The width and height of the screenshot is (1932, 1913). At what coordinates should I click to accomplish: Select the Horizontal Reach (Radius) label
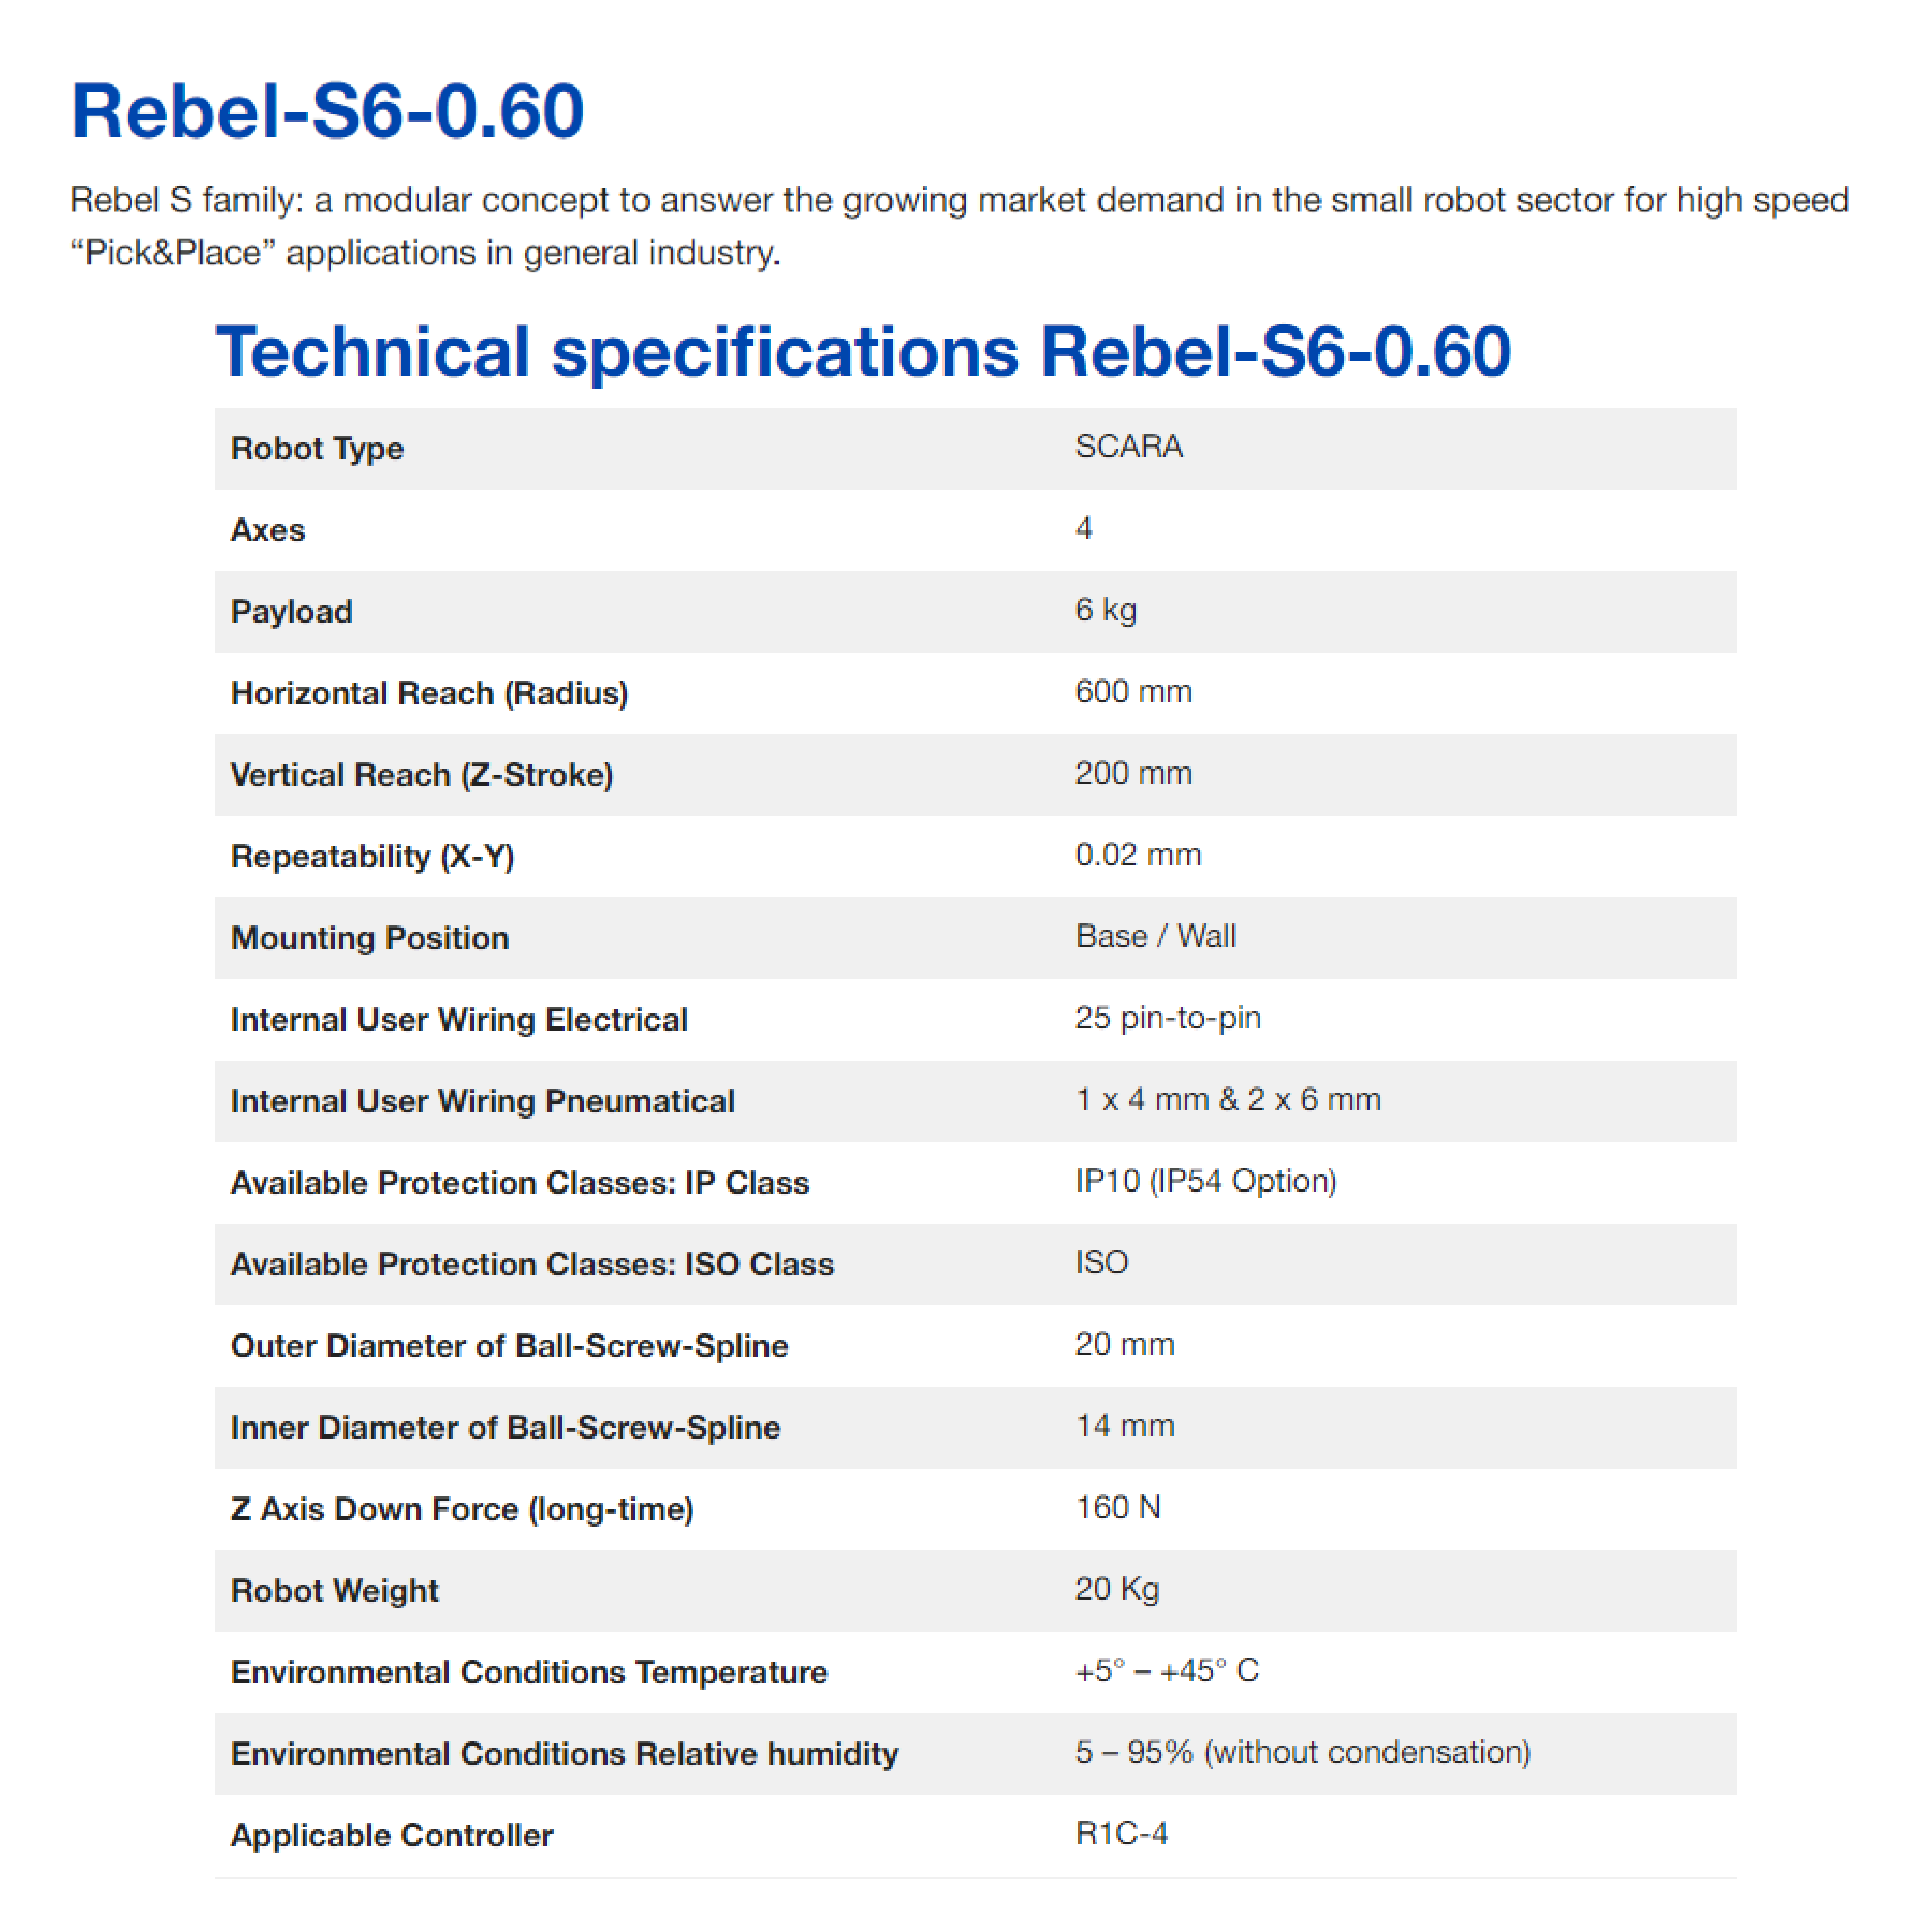(429, 693)
